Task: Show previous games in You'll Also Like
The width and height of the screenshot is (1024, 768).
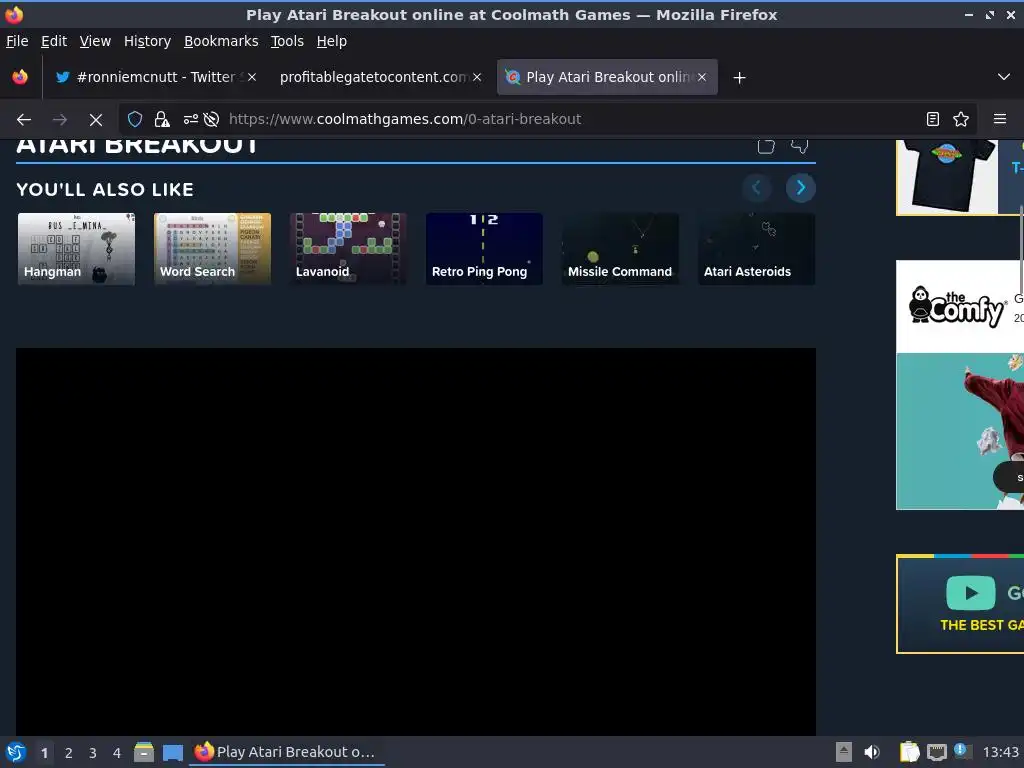Action: (756, 188)
